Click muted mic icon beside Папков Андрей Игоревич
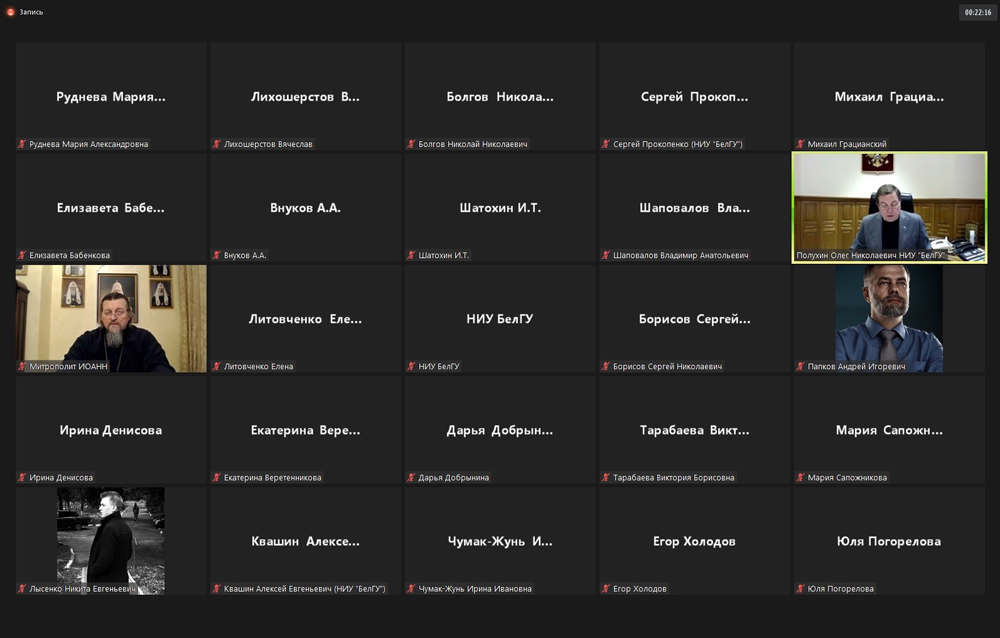The height and width of the screenshot is (638, 1000). click(x=800, y=366)
